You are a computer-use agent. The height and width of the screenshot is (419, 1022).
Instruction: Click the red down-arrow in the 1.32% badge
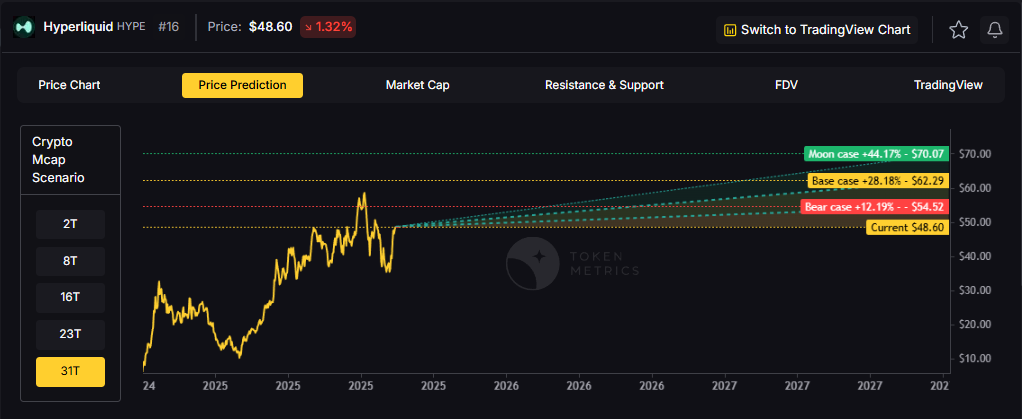(x=308, y=27)
